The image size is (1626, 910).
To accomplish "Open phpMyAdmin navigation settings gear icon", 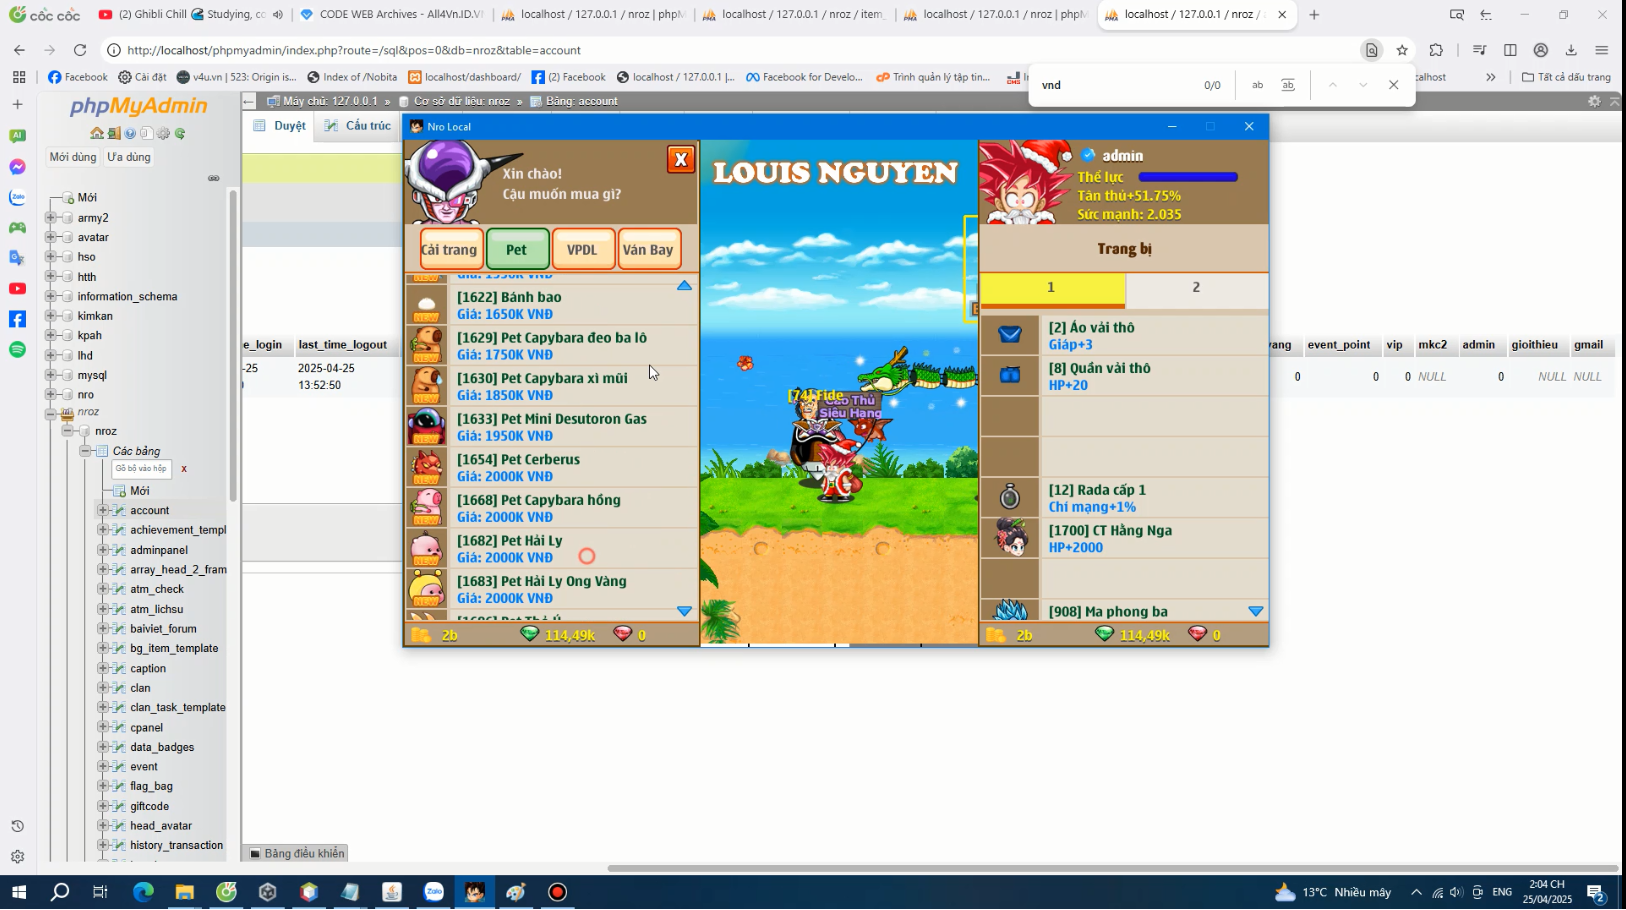I will 163,133.
